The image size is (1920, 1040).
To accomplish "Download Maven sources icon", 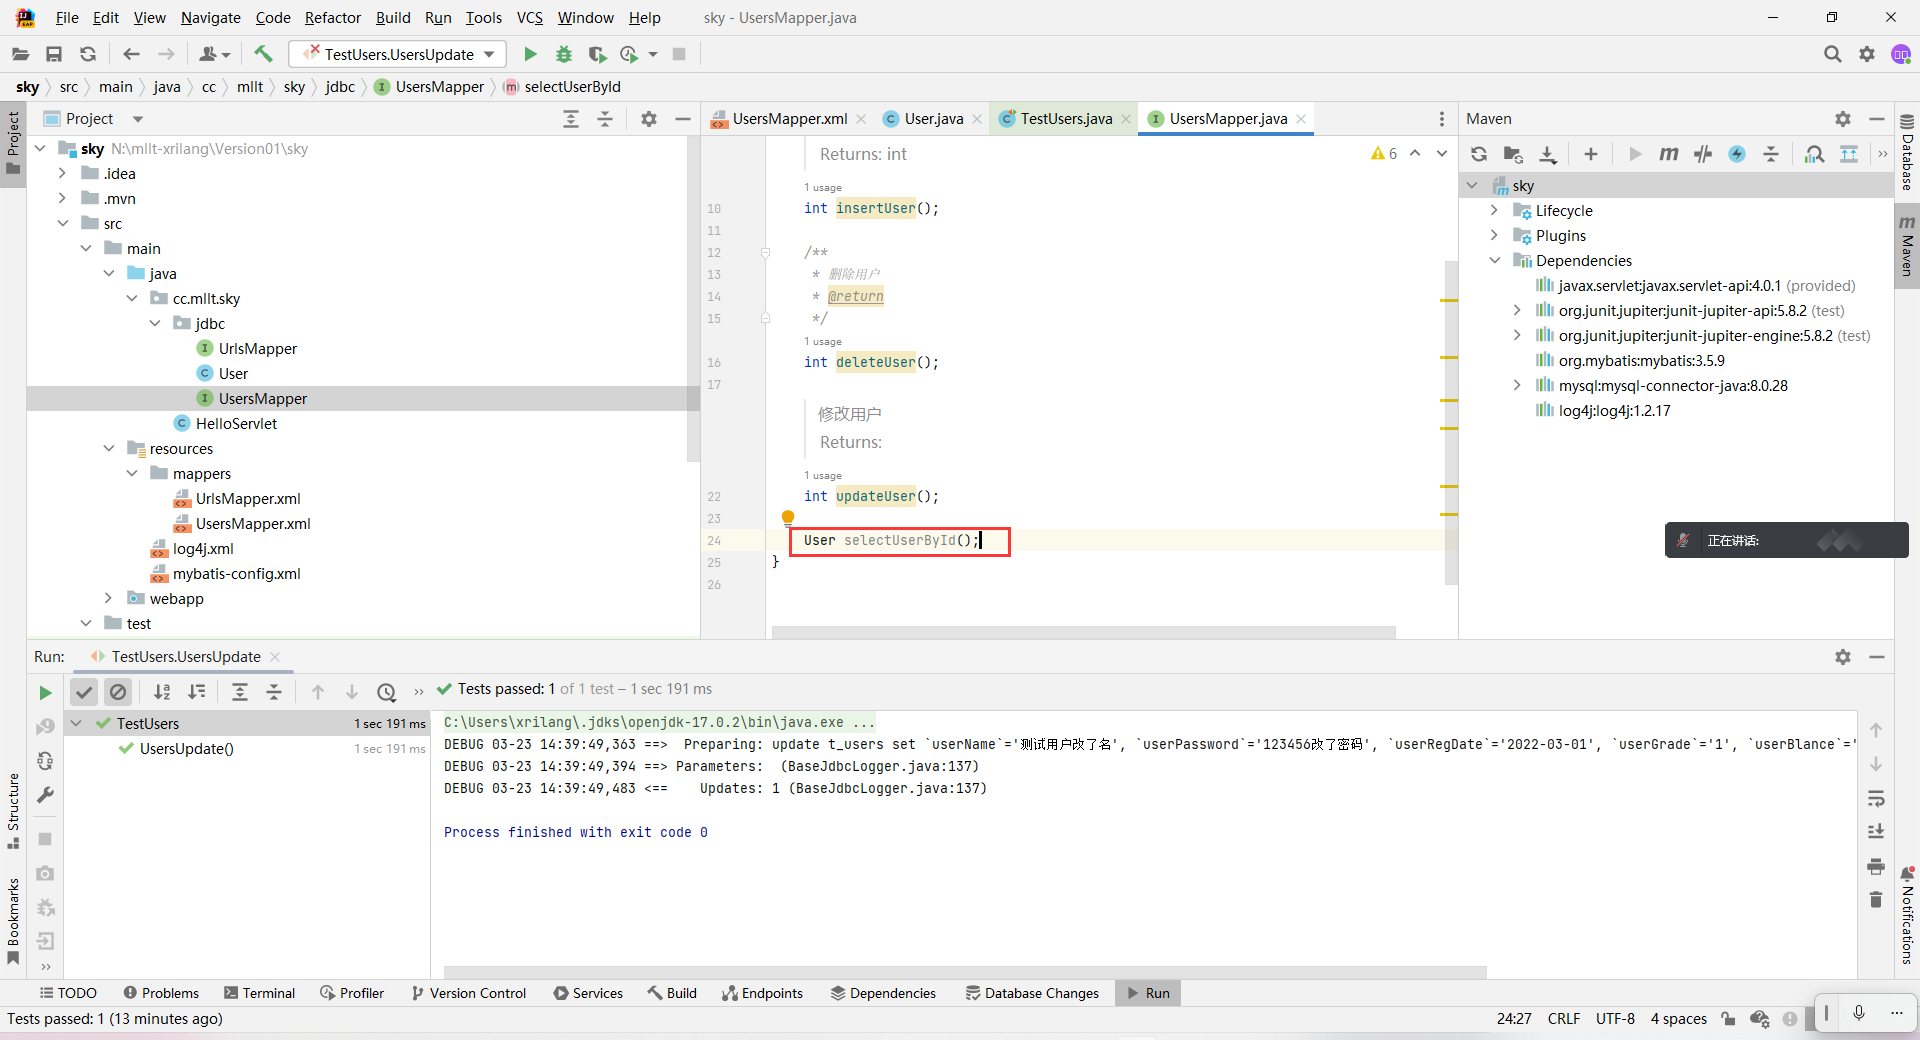I will tap(1547, 154).
